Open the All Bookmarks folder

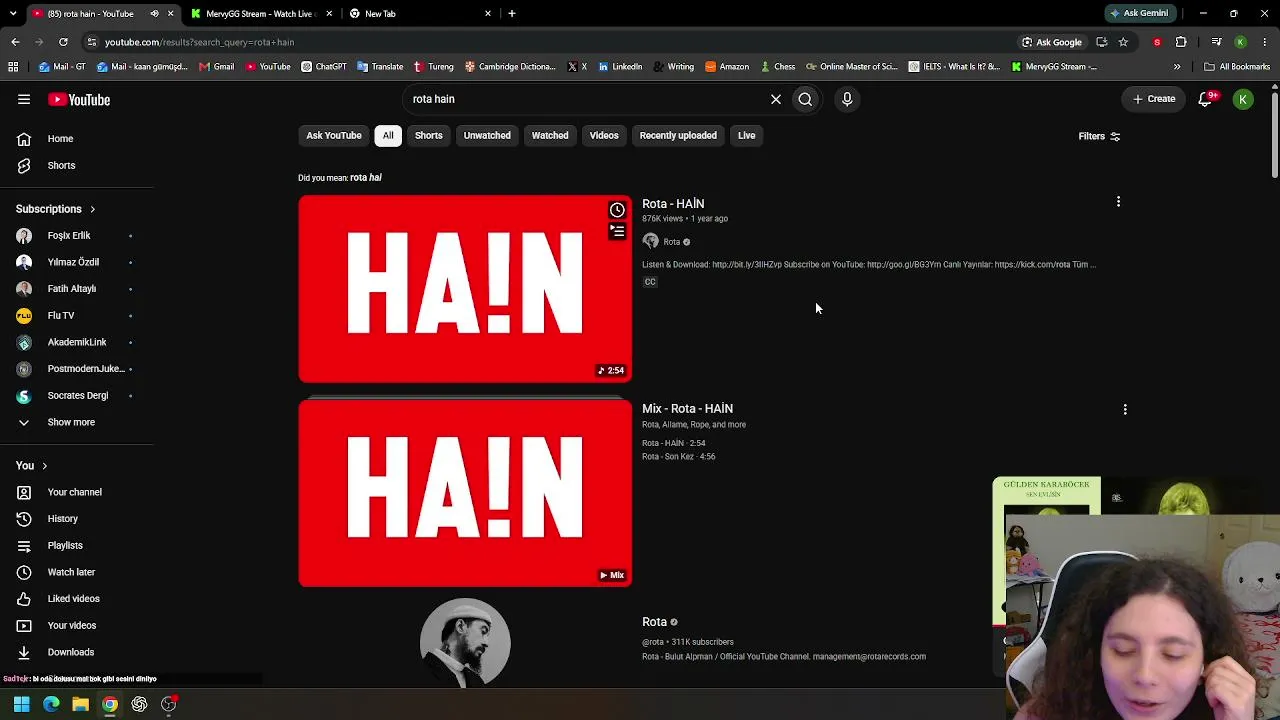(x=1237, y=67)
